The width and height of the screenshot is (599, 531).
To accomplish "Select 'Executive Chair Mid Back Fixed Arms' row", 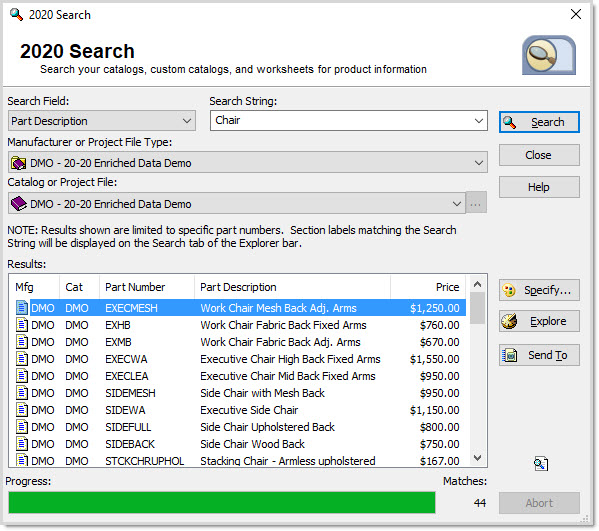I will click(241, 376).
